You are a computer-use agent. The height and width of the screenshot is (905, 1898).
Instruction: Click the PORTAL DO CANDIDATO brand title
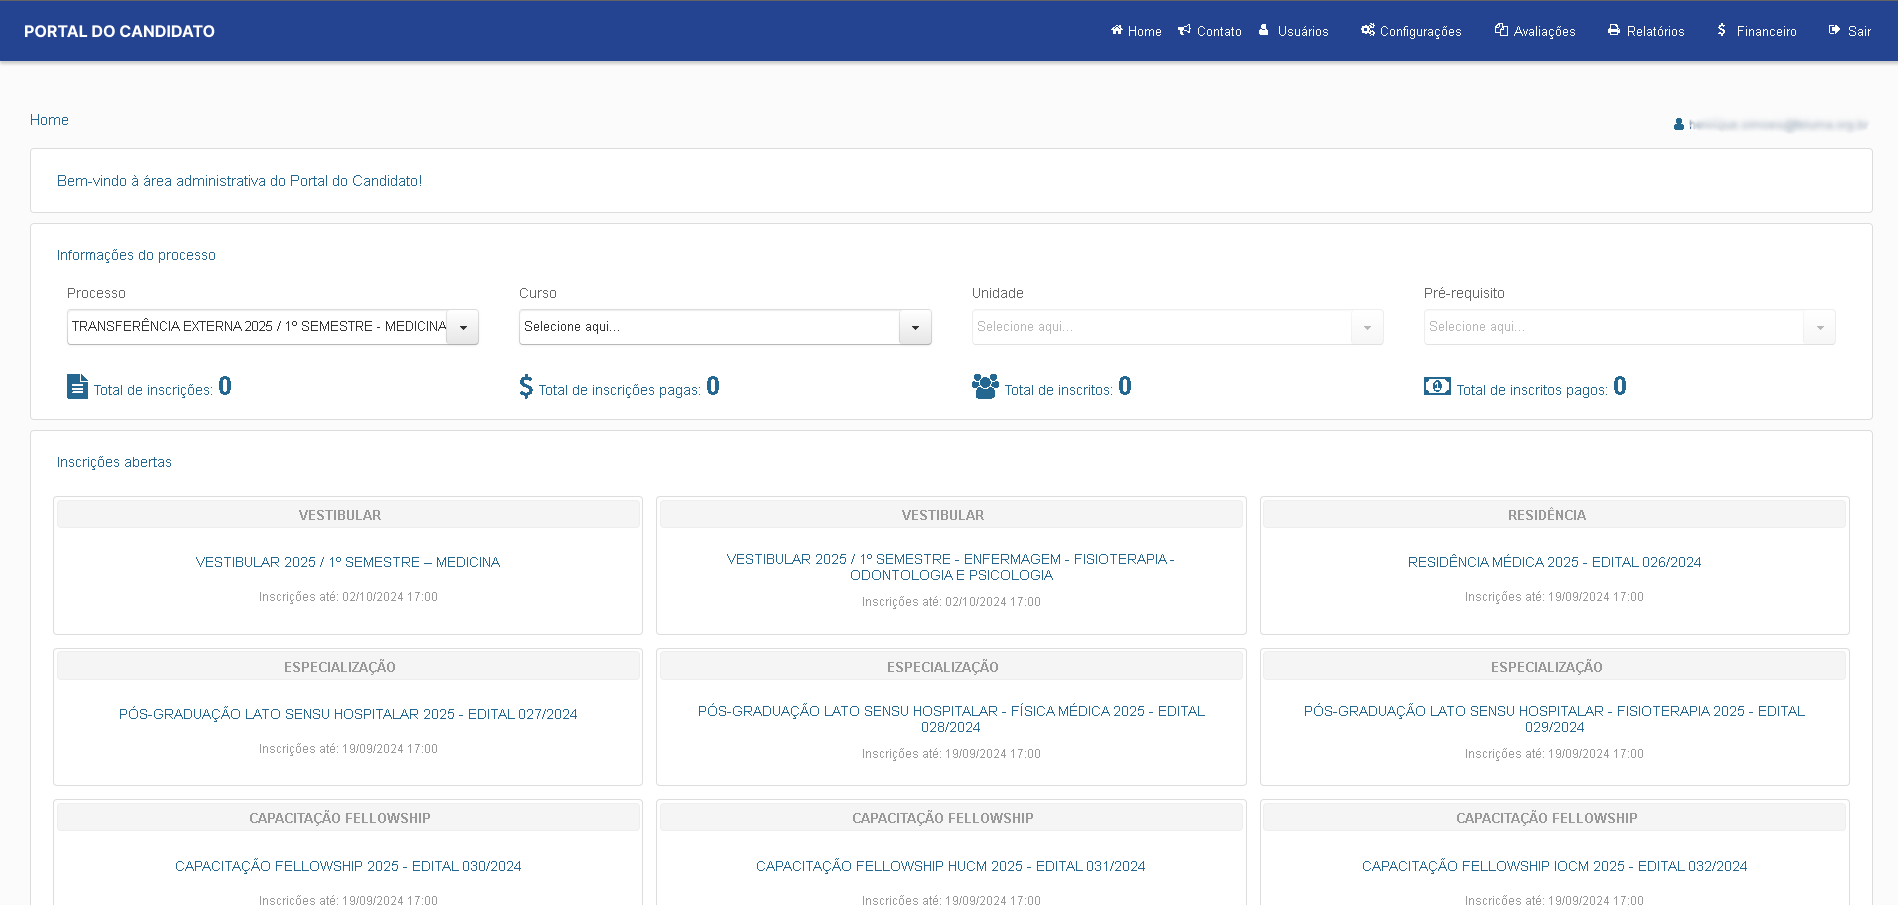point(119,31)
